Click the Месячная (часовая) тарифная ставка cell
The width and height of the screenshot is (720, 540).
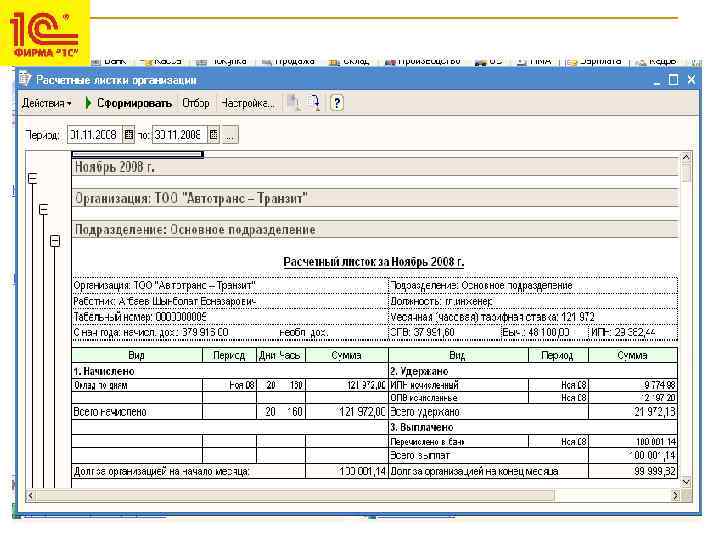click(533, 317)
